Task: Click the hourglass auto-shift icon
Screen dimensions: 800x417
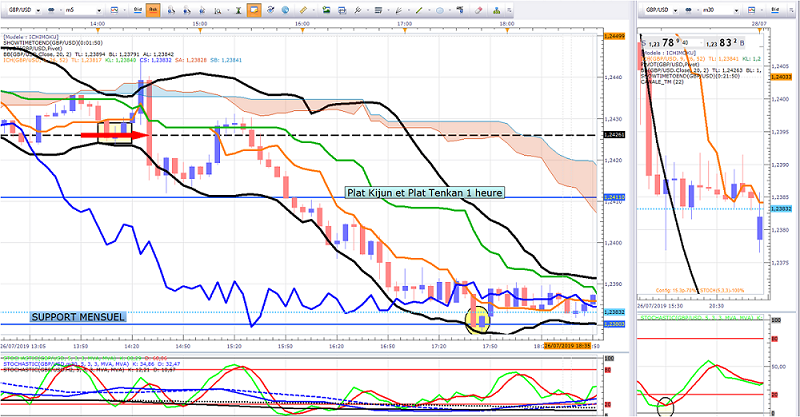Action: [238, 10]
